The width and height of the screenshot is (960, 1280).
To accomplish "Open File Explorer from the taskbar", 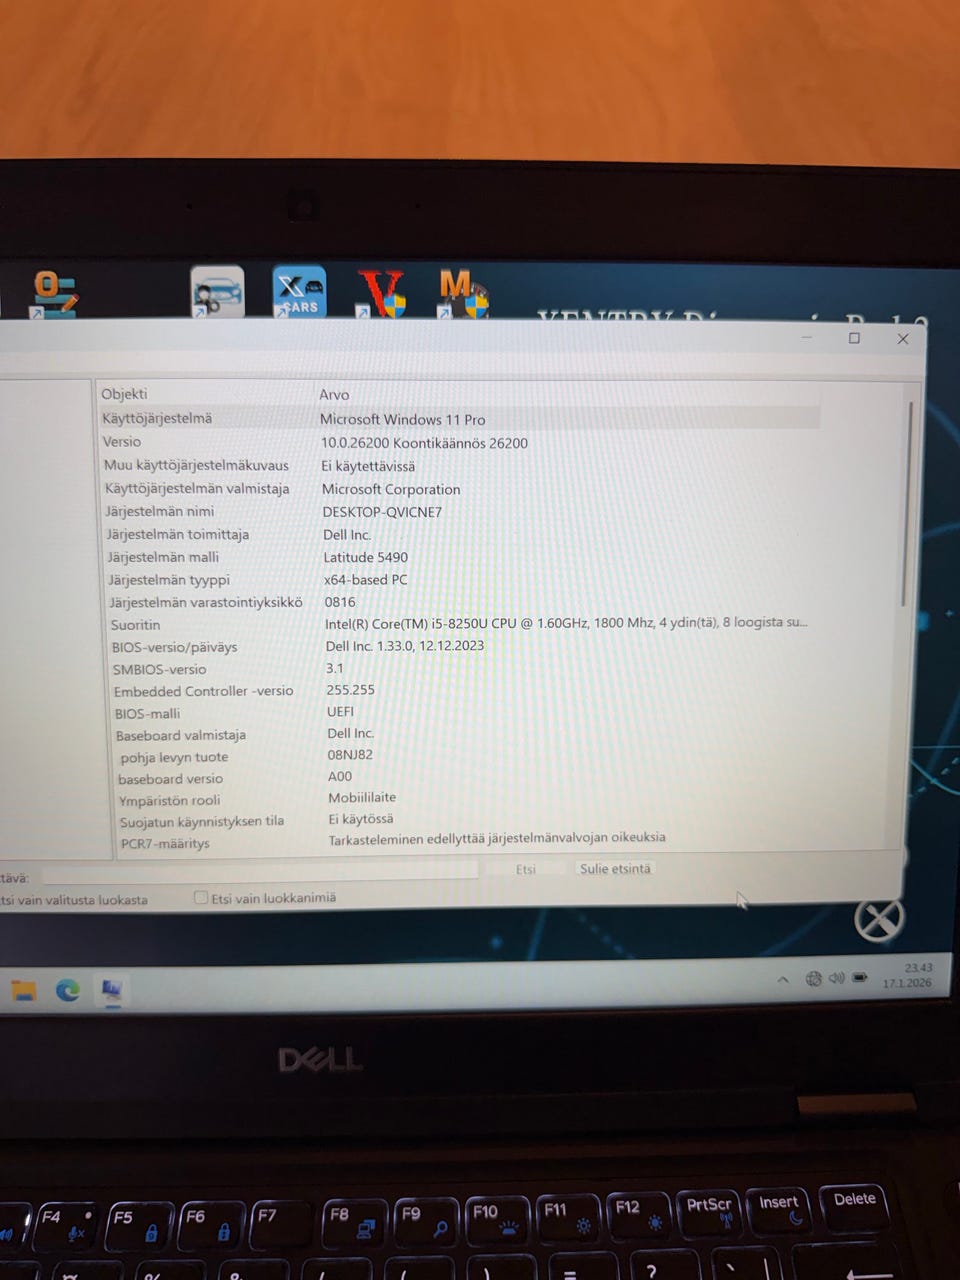I will [x=24, y=990].
